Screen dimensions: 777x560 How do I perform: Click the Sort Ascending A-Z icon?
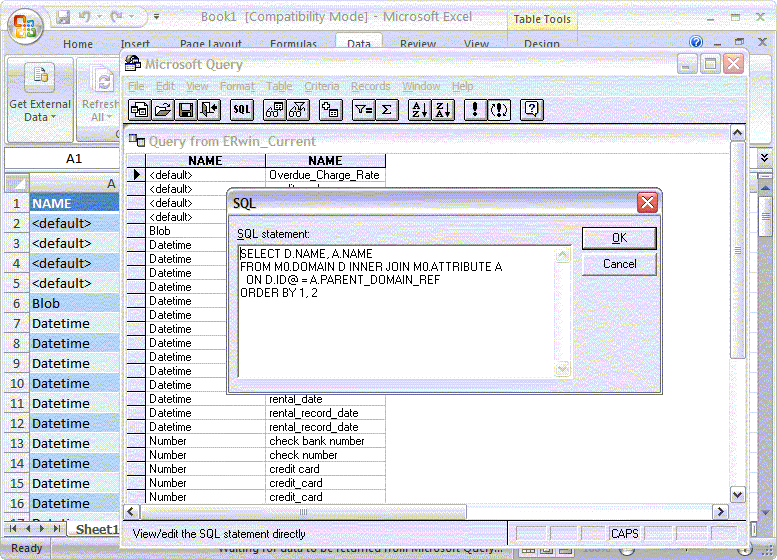coord(419,110)
